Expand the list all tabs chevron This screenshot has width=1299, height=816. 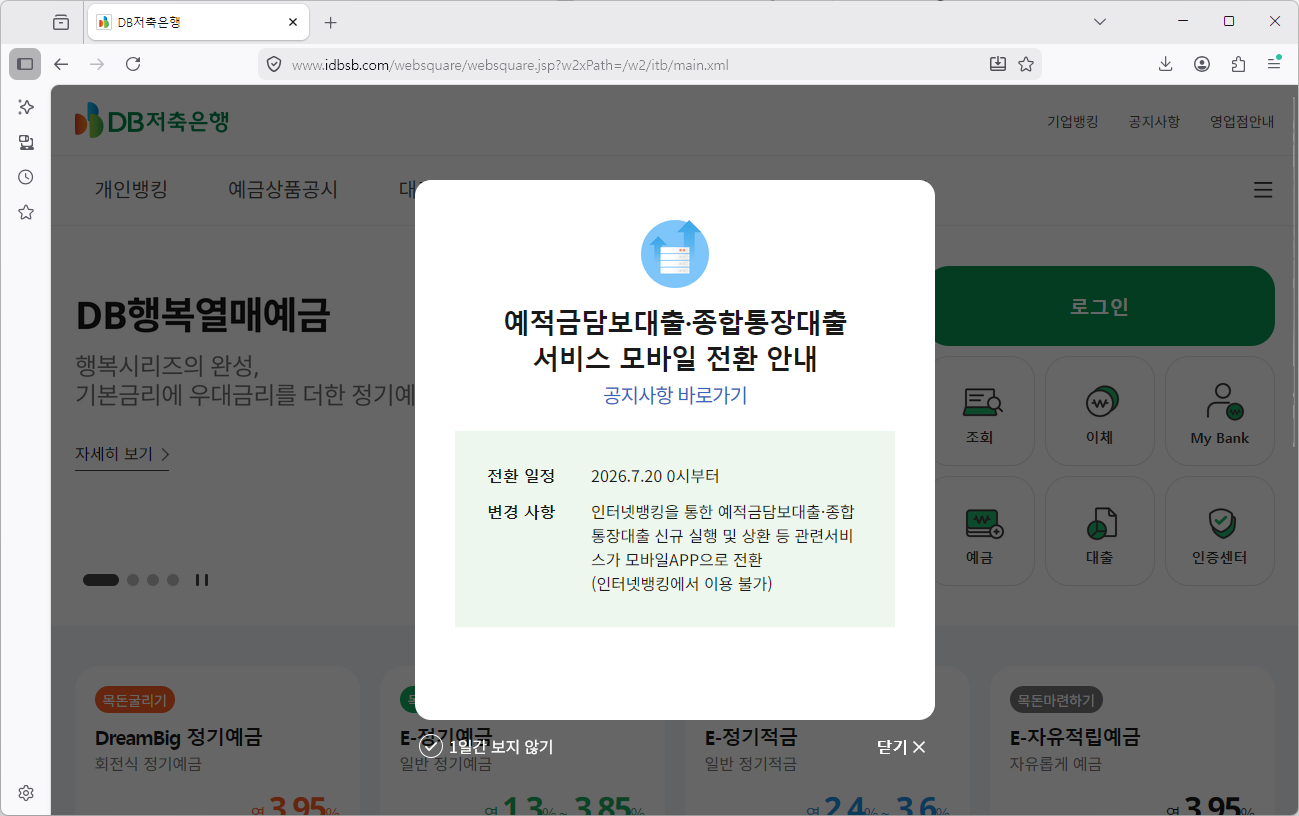(x=1100, y=22)
